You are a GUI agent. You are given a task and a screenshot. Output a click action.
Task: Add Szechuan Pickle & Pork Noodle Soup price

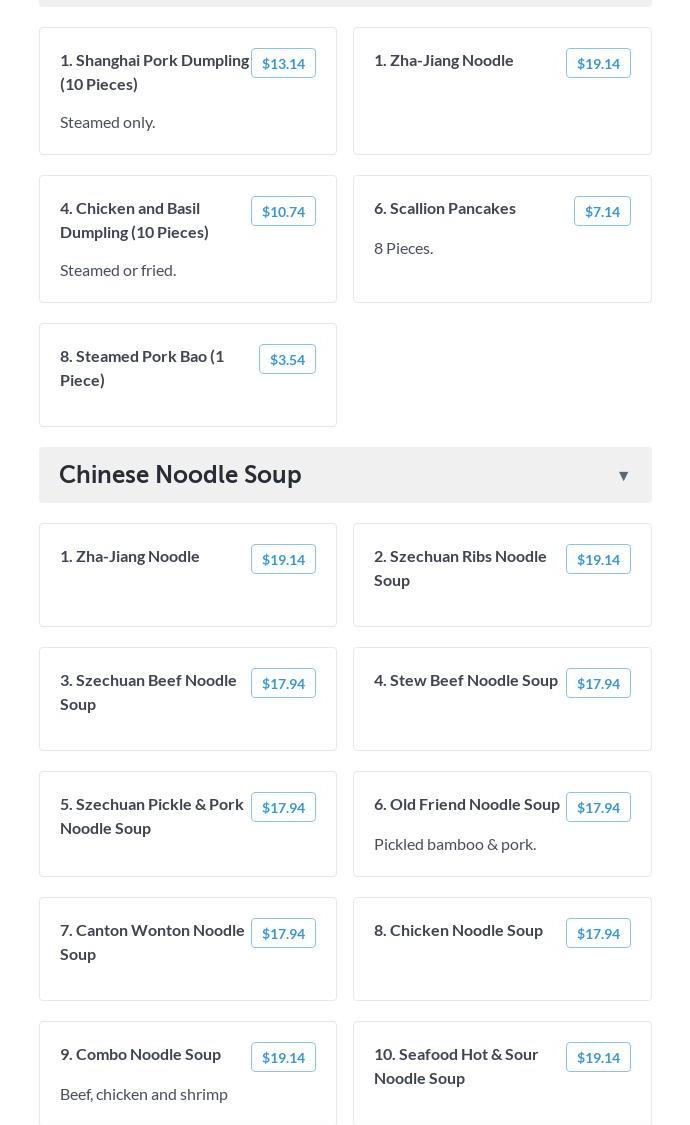(283, 807)
